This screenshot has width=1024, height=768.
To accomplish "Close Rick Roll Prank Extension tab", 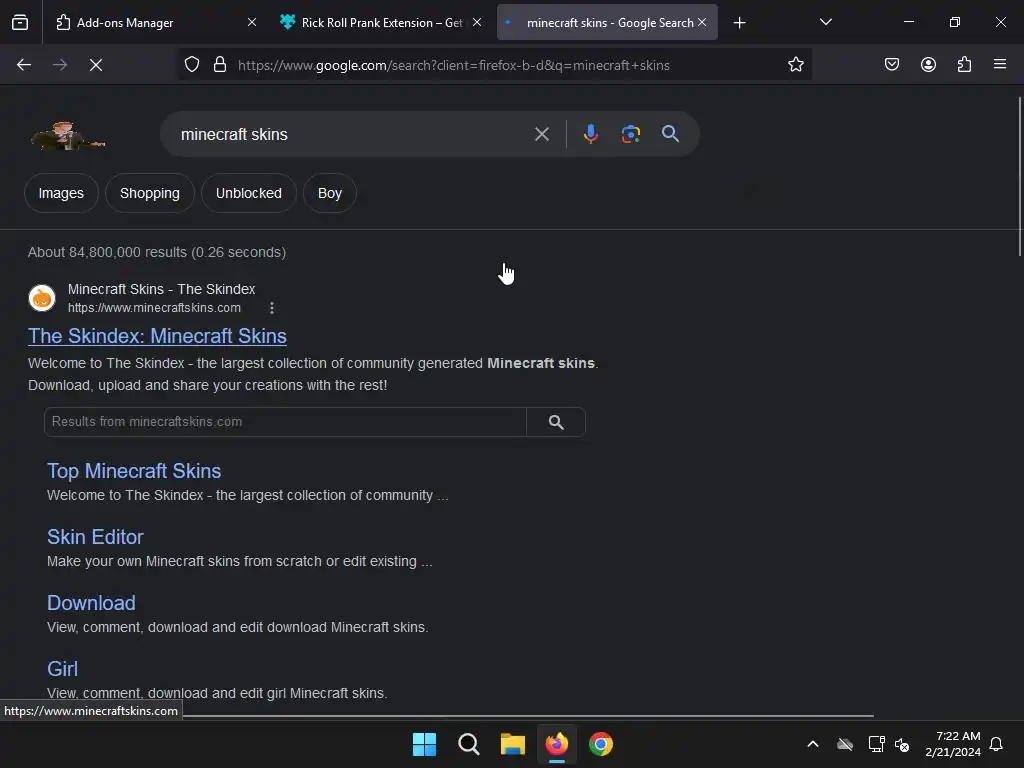I will click(477, 22).
